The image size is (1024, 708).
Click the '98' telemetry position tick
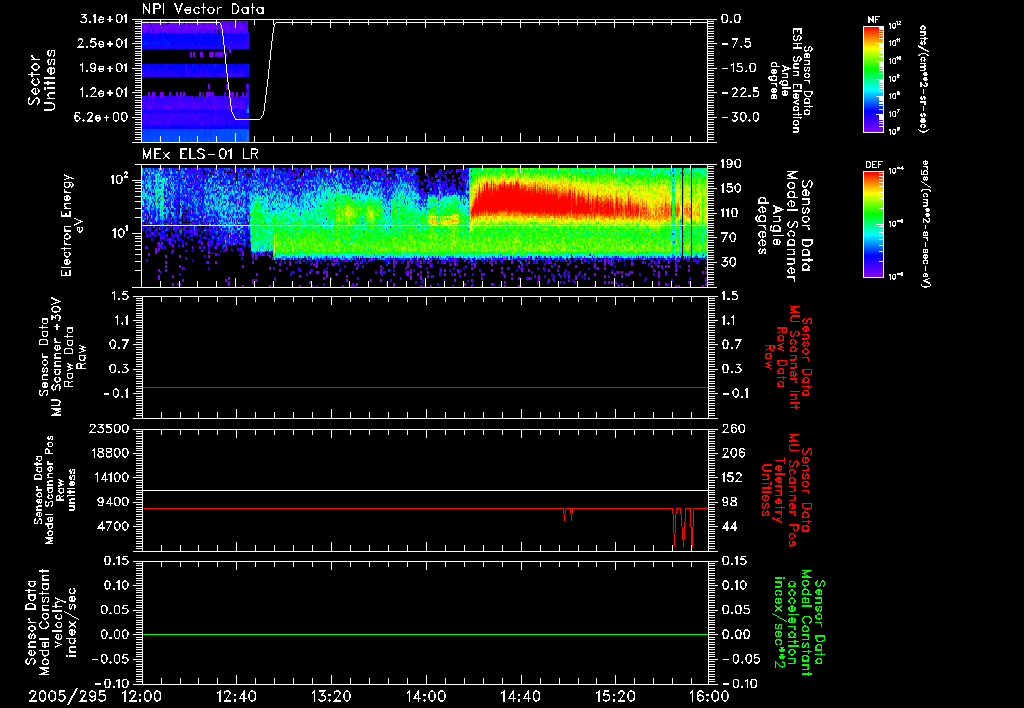[x=729, y=502]
